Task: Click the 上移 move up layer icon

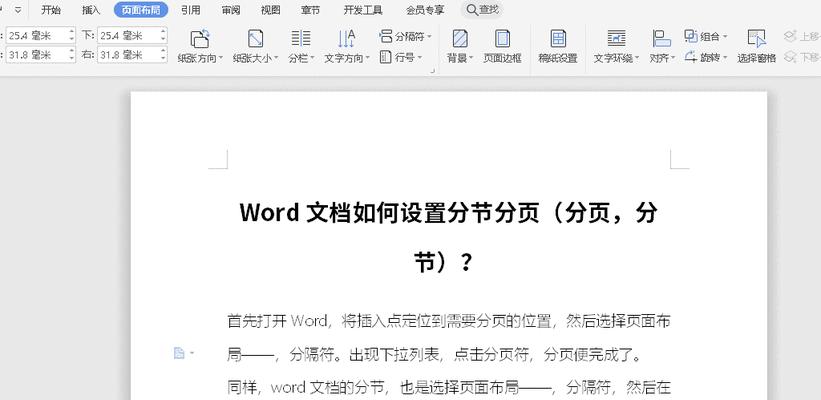Action: tap(790, 36)
